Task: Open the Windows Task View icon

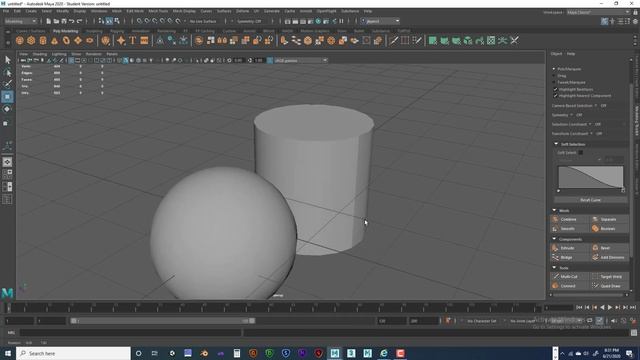Action: click(155, 353)
